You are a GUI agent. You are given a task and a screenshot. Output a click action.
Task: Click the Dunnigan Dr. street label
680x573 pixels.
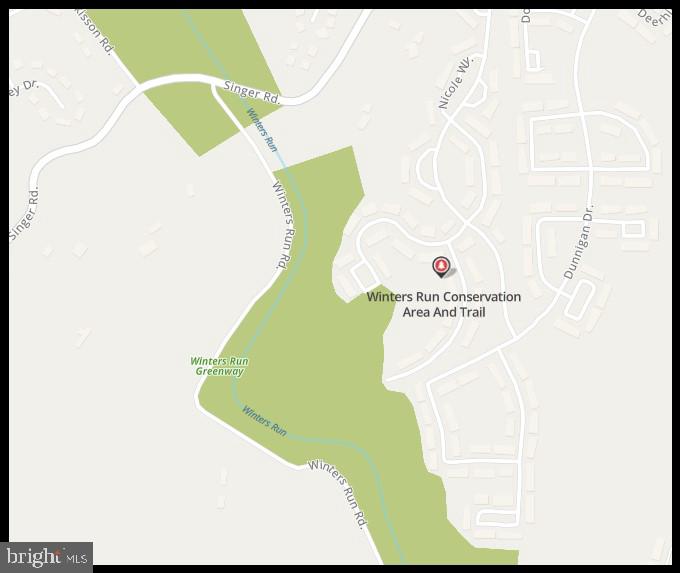point(578,240)
